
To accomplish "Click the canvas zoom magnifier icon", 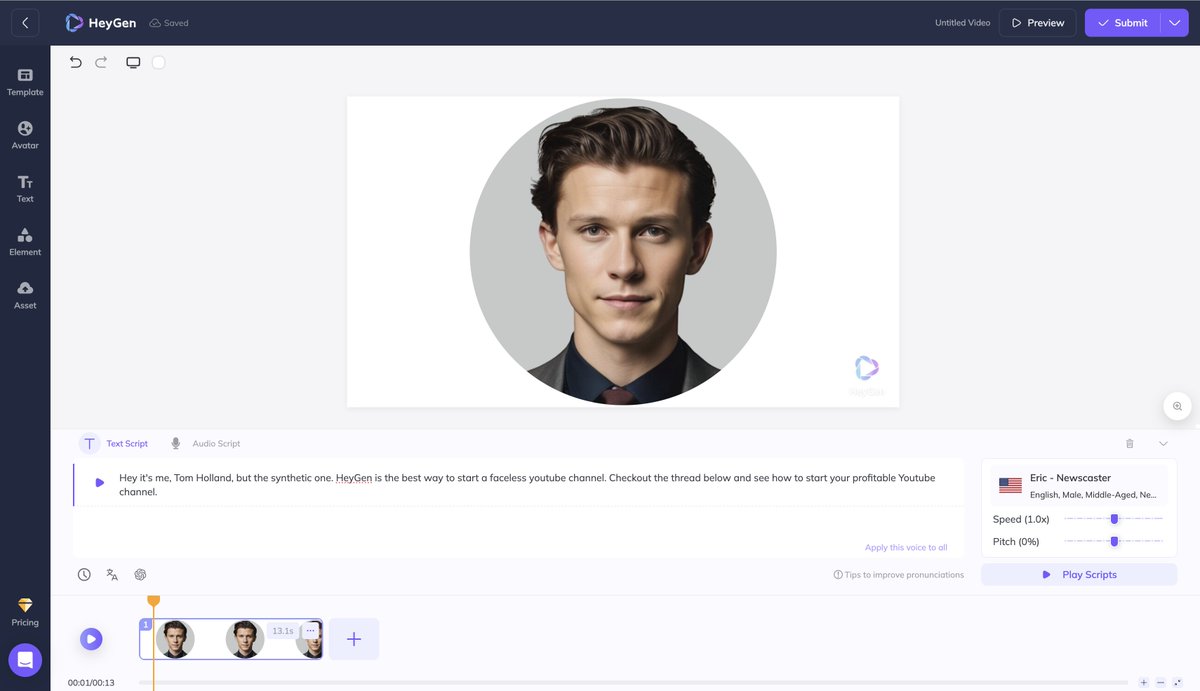I will (x=1177, y=406).
